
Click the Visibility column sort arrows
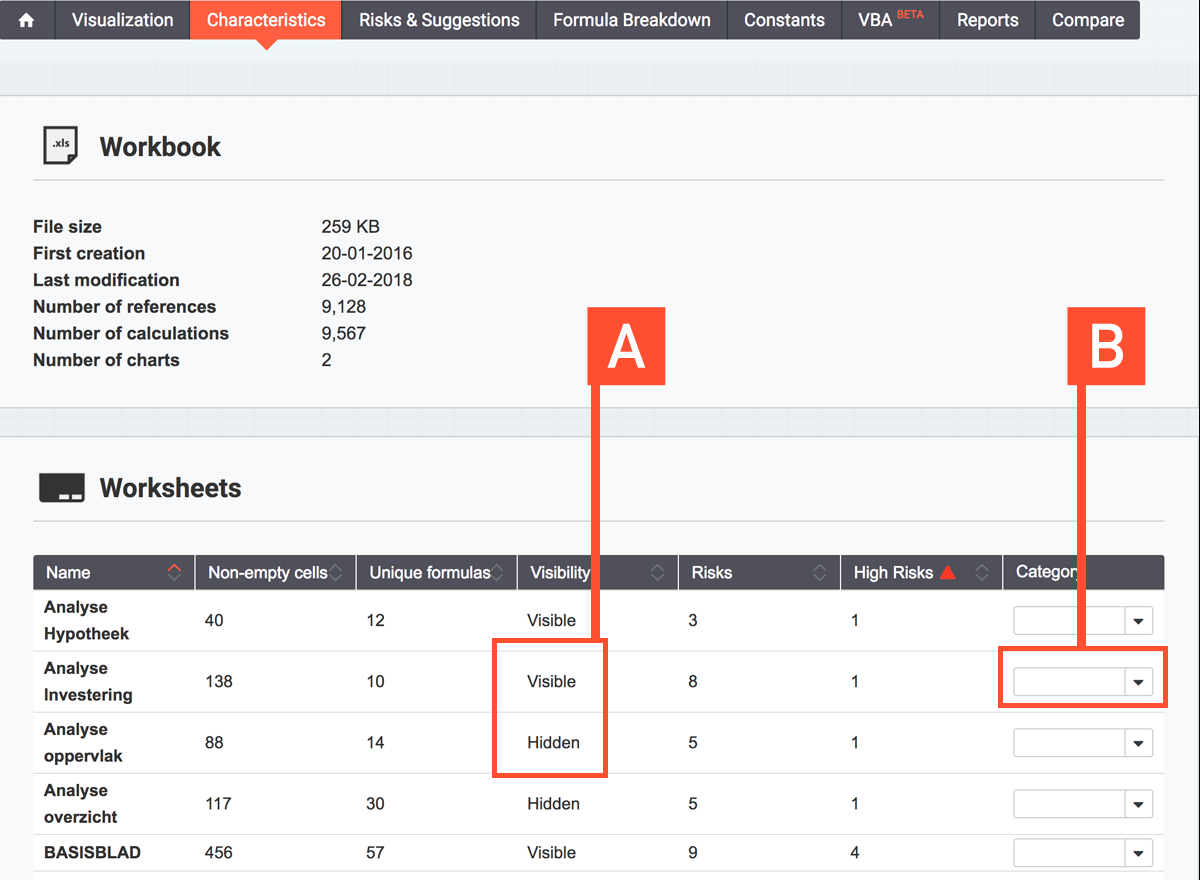(657, 573)
